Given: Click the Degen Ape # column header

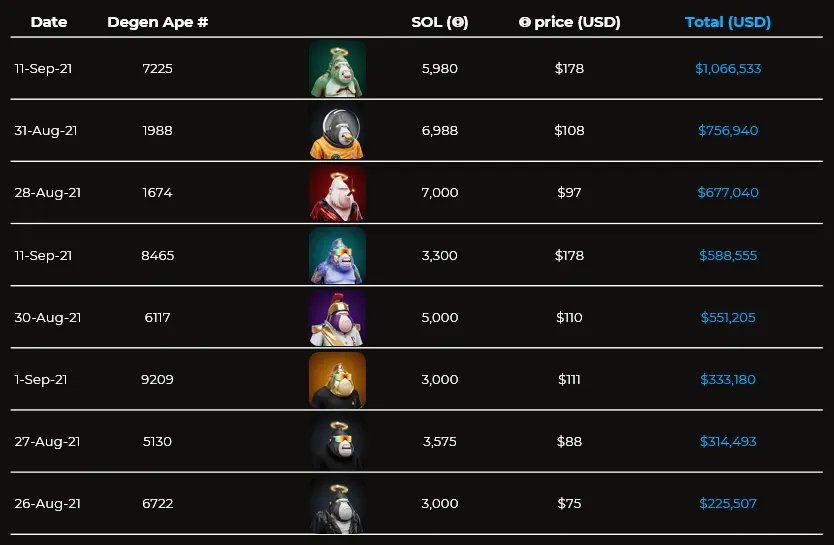Looking at the screenshot, I should [x=158, y=22].
